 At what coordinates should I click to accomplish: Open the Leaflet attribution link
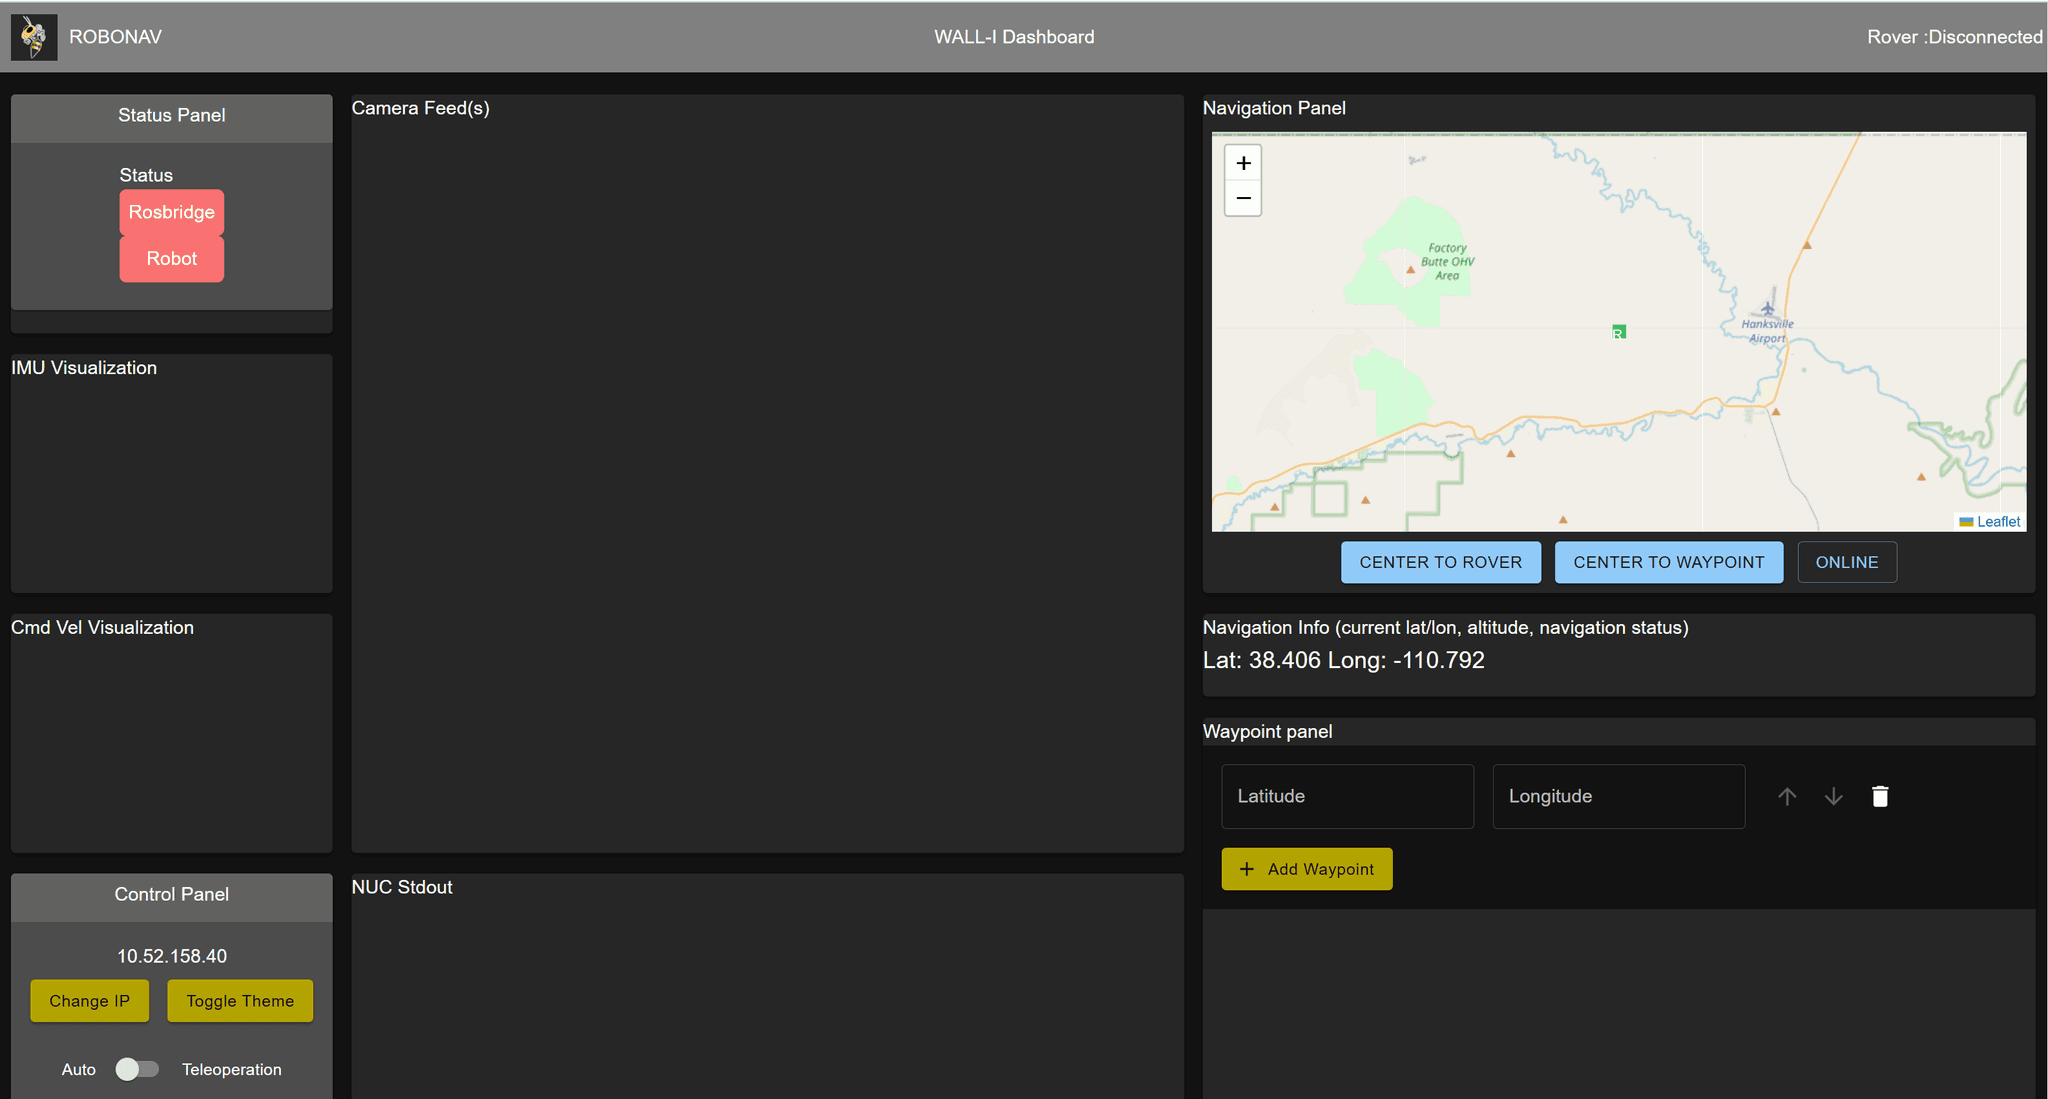pyautogui.click(x=1996, y=521)
